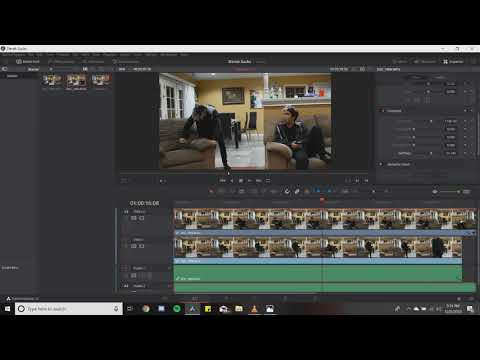The width and height of the screenshot is (480, 360).
Task: Toggle the Media Pool panel button
Action: tap(28, 61)
